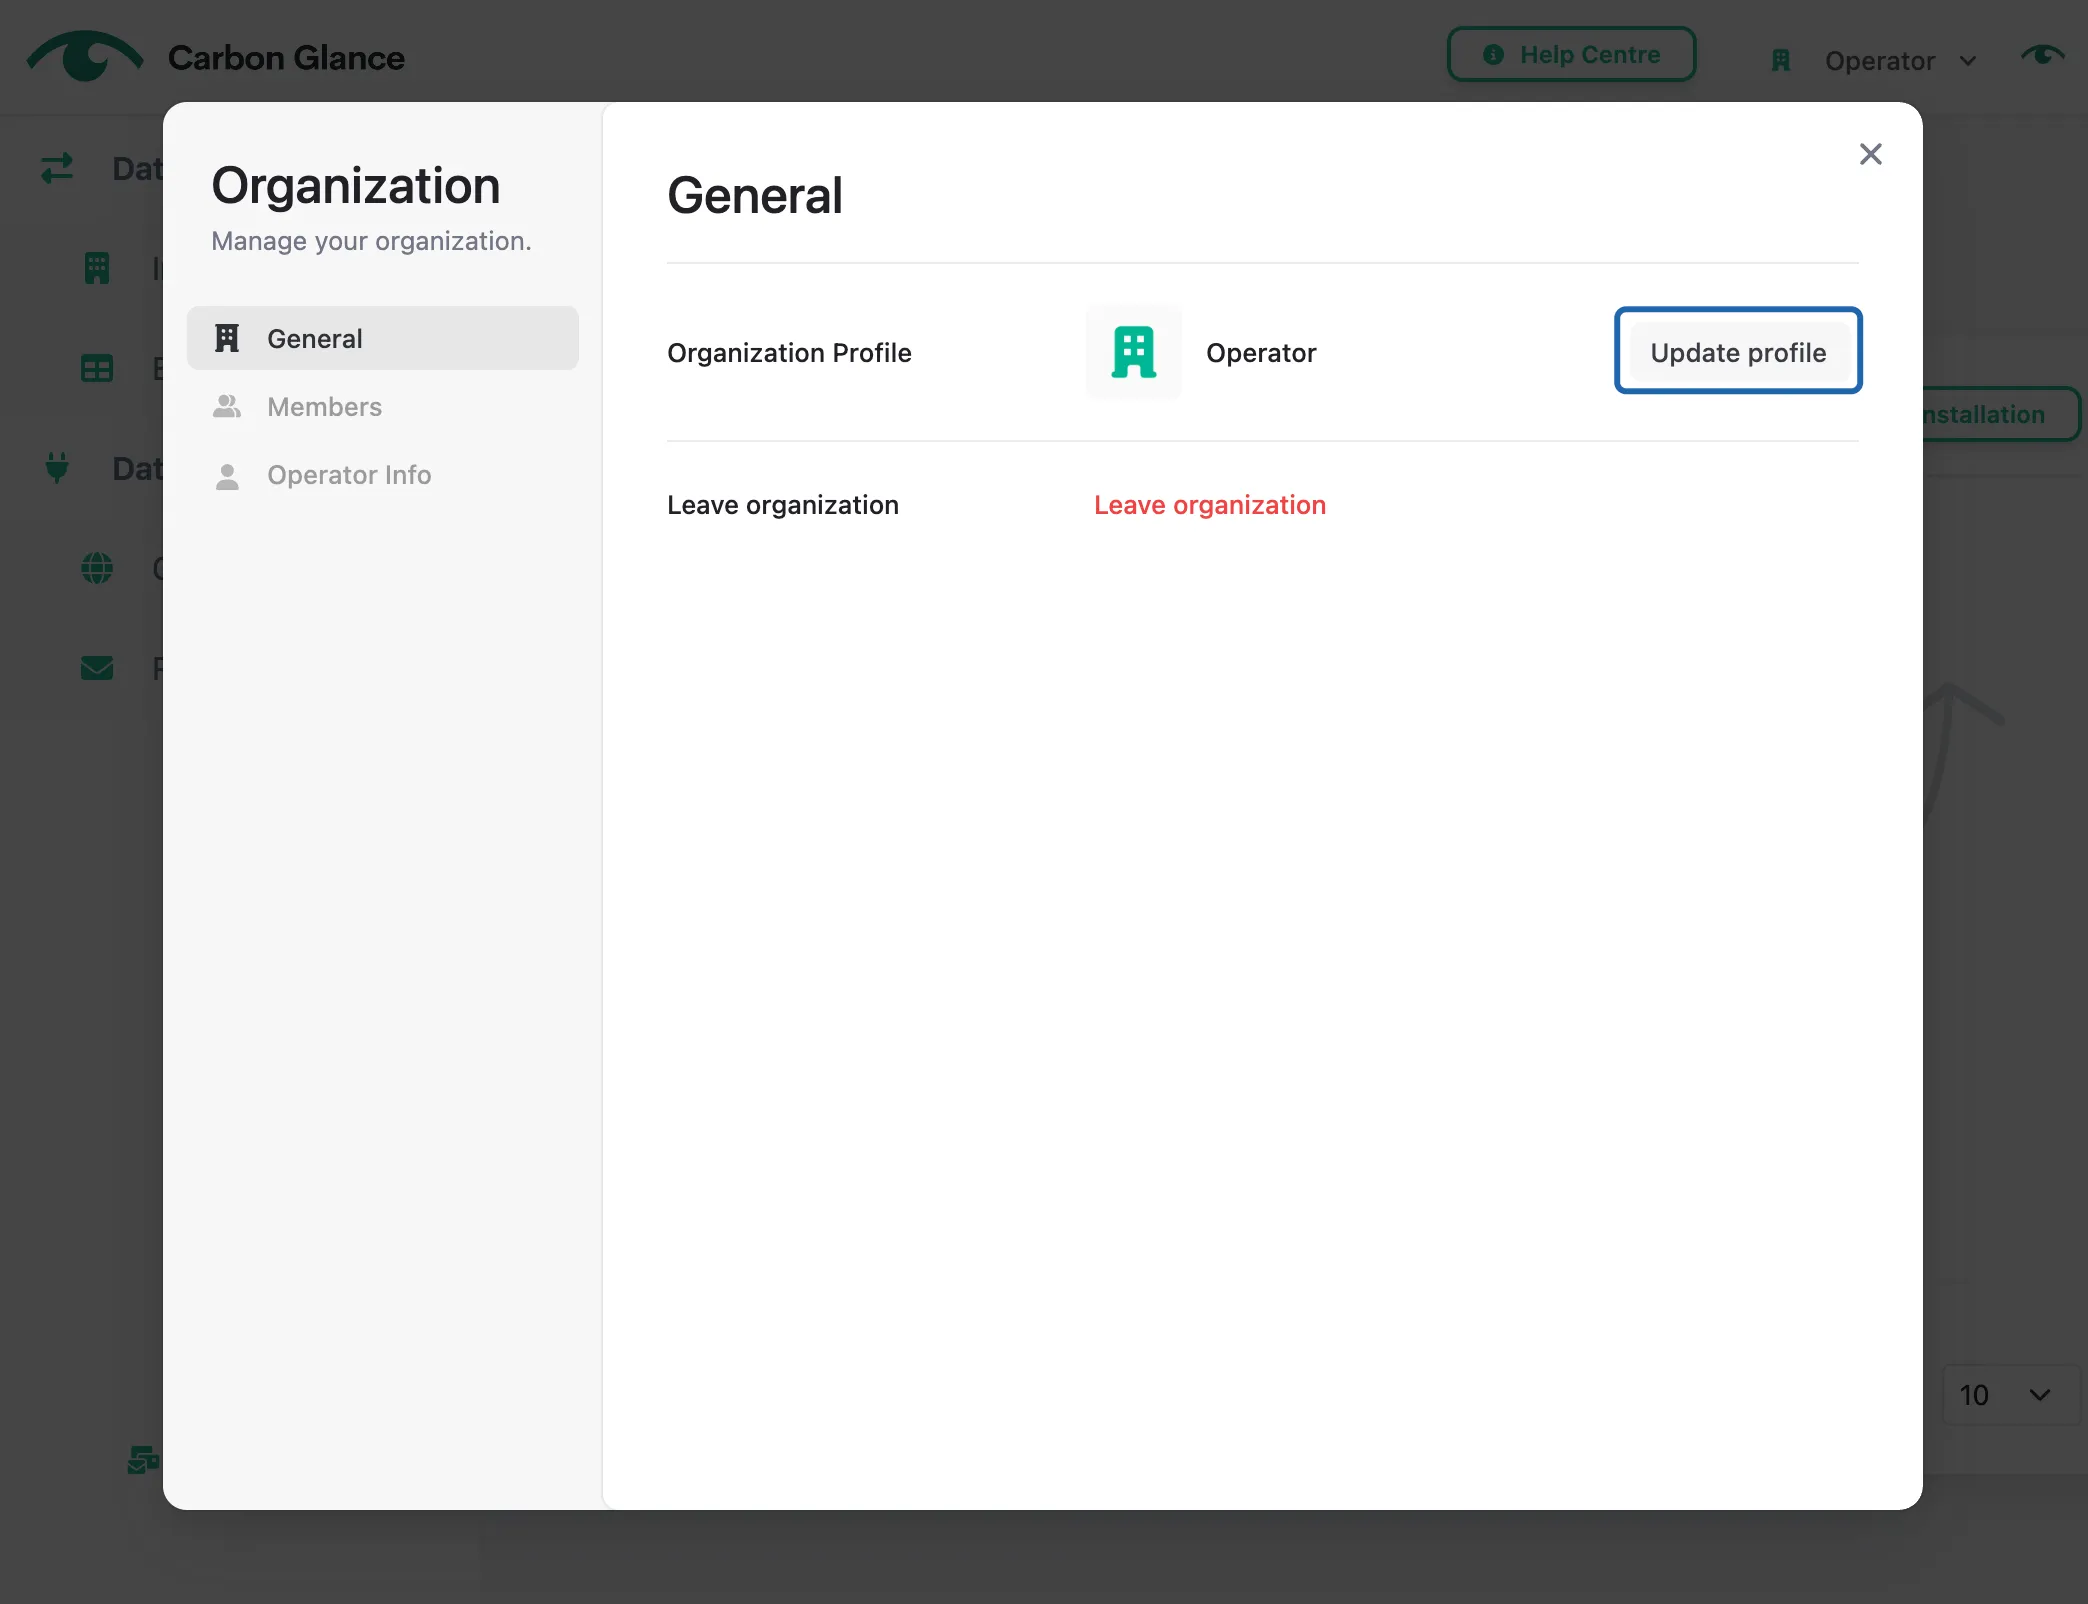Click the green building icon in background sidebar
Screen dimensions: 2088x1604
[x=97, y=268]
